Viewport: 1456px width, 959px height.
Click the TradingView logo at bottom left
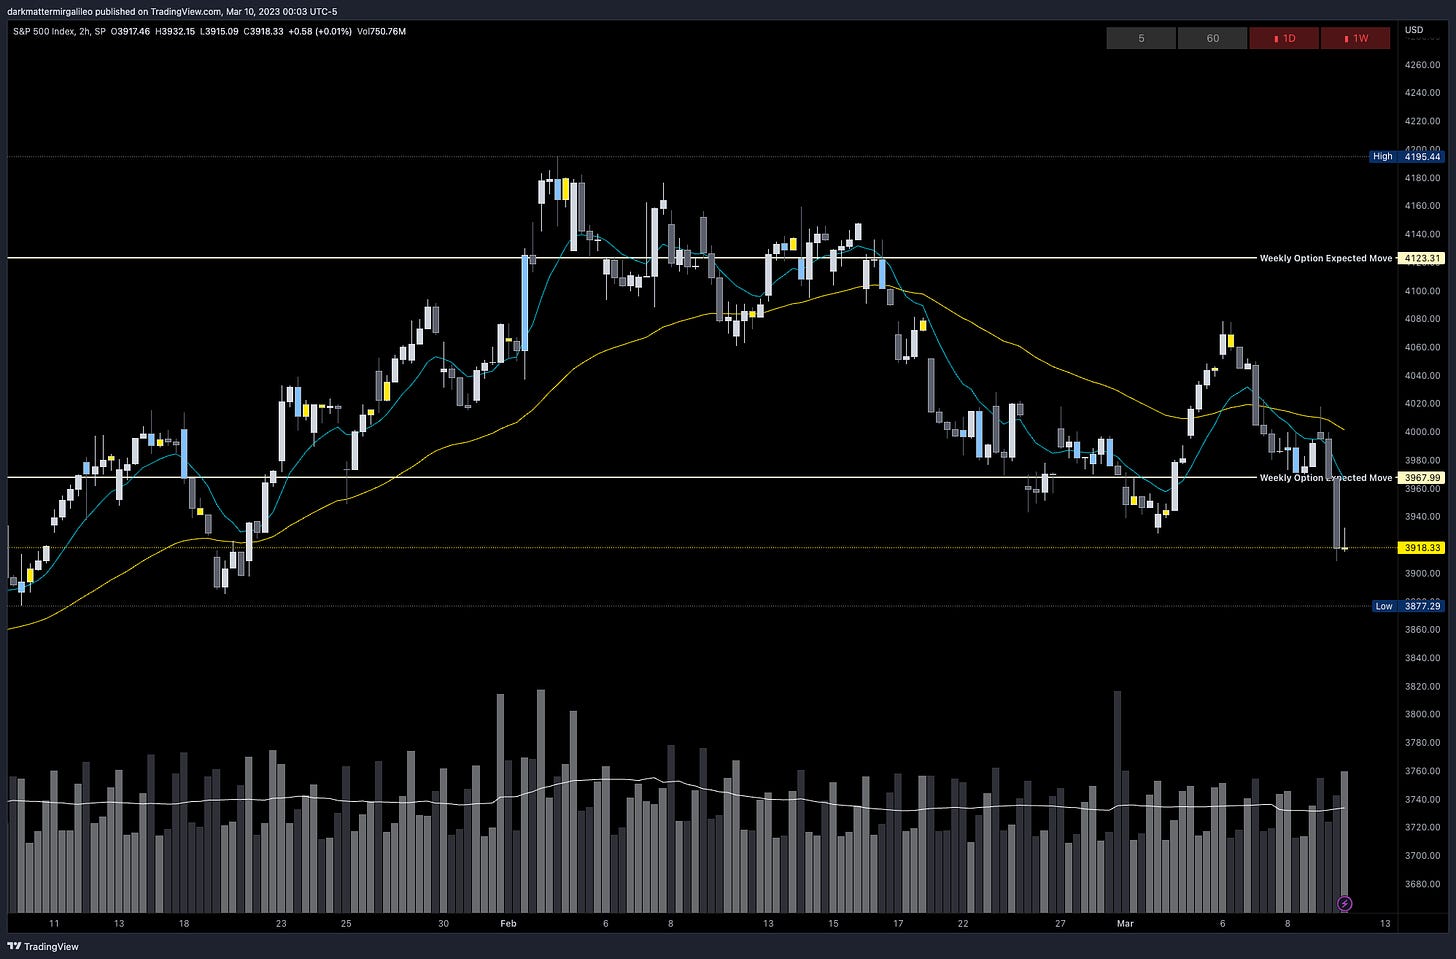[x=42, y=946]
